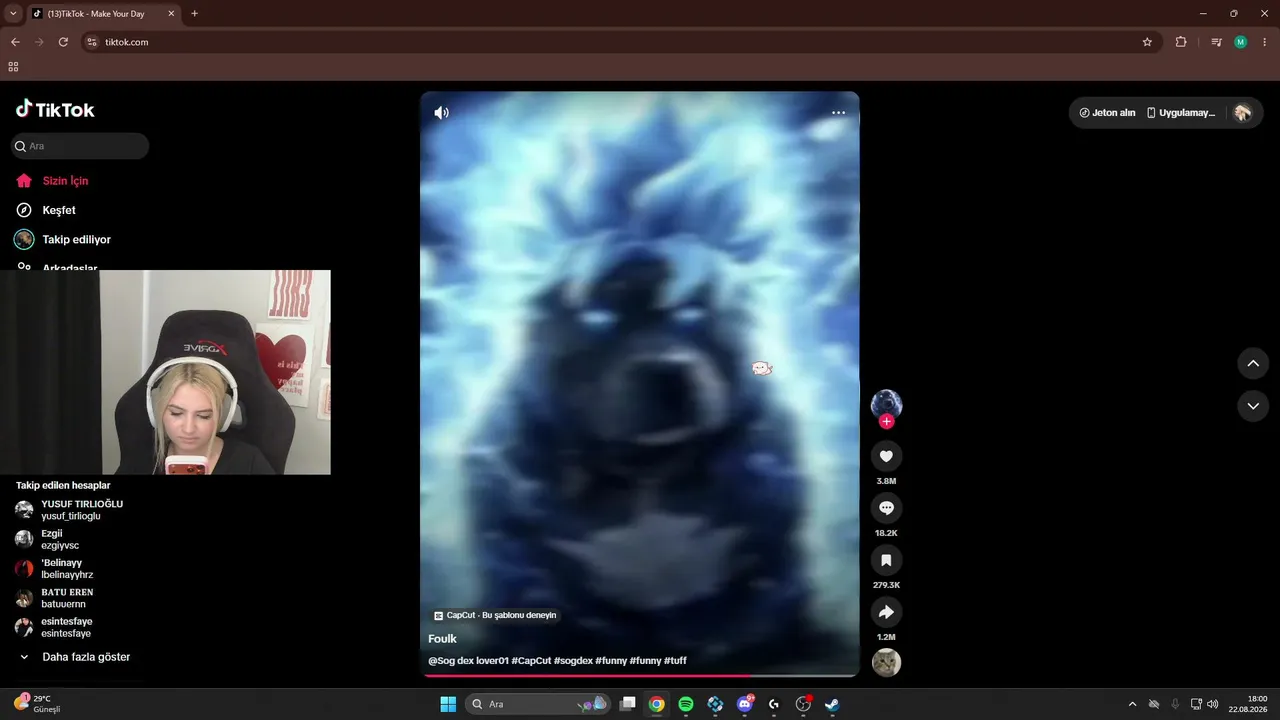This screenshot has height=720, width=1280.
Task: Open the 'Takip ediliyor' feed
Action: 76,240
